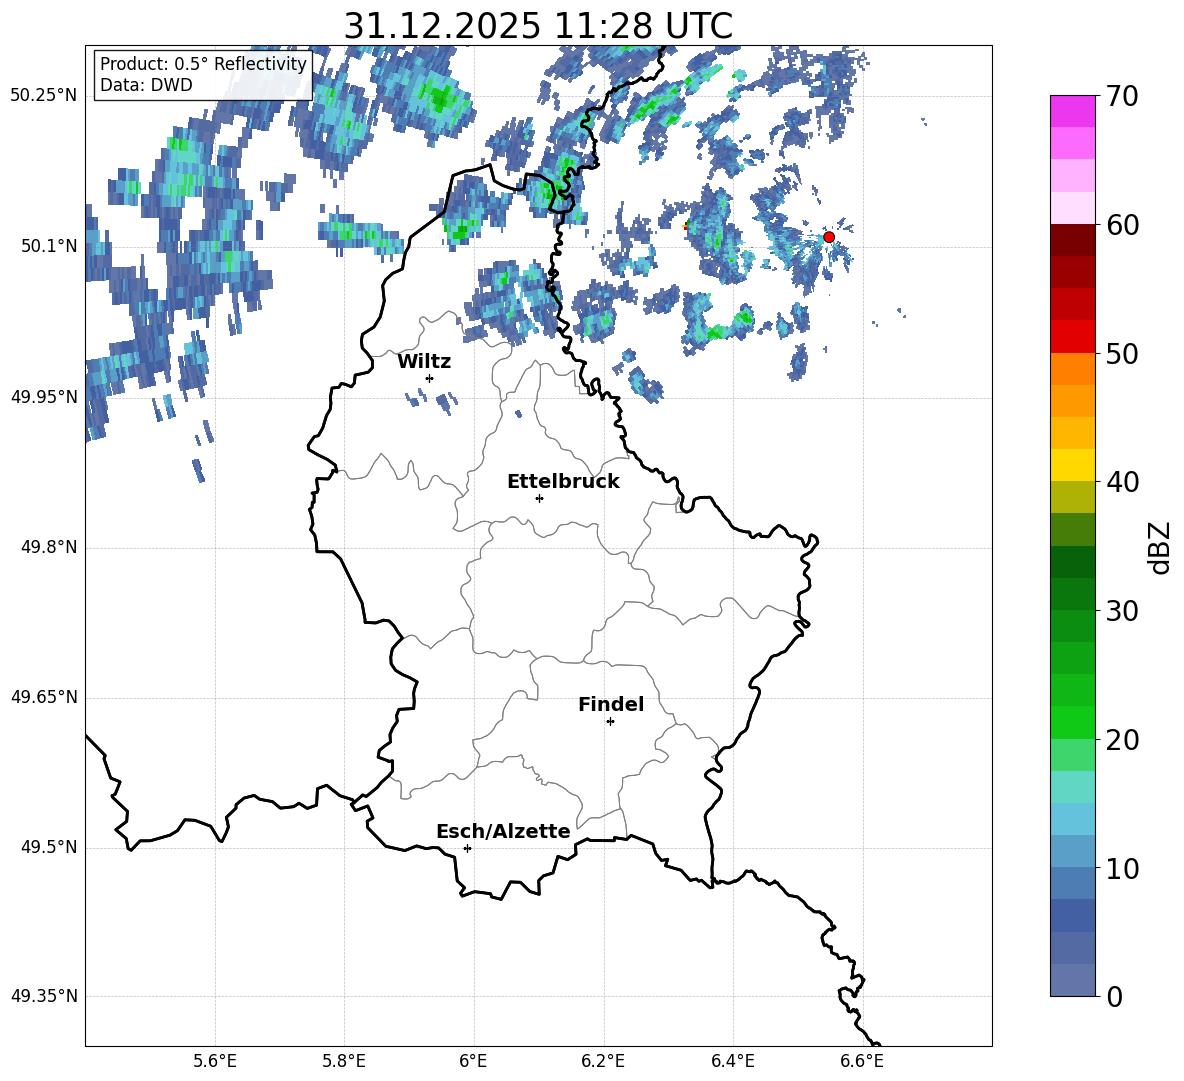The image size is (1184, 1081).
Task: Click the colorbar tick label 50
Action: coord(1122,354)
